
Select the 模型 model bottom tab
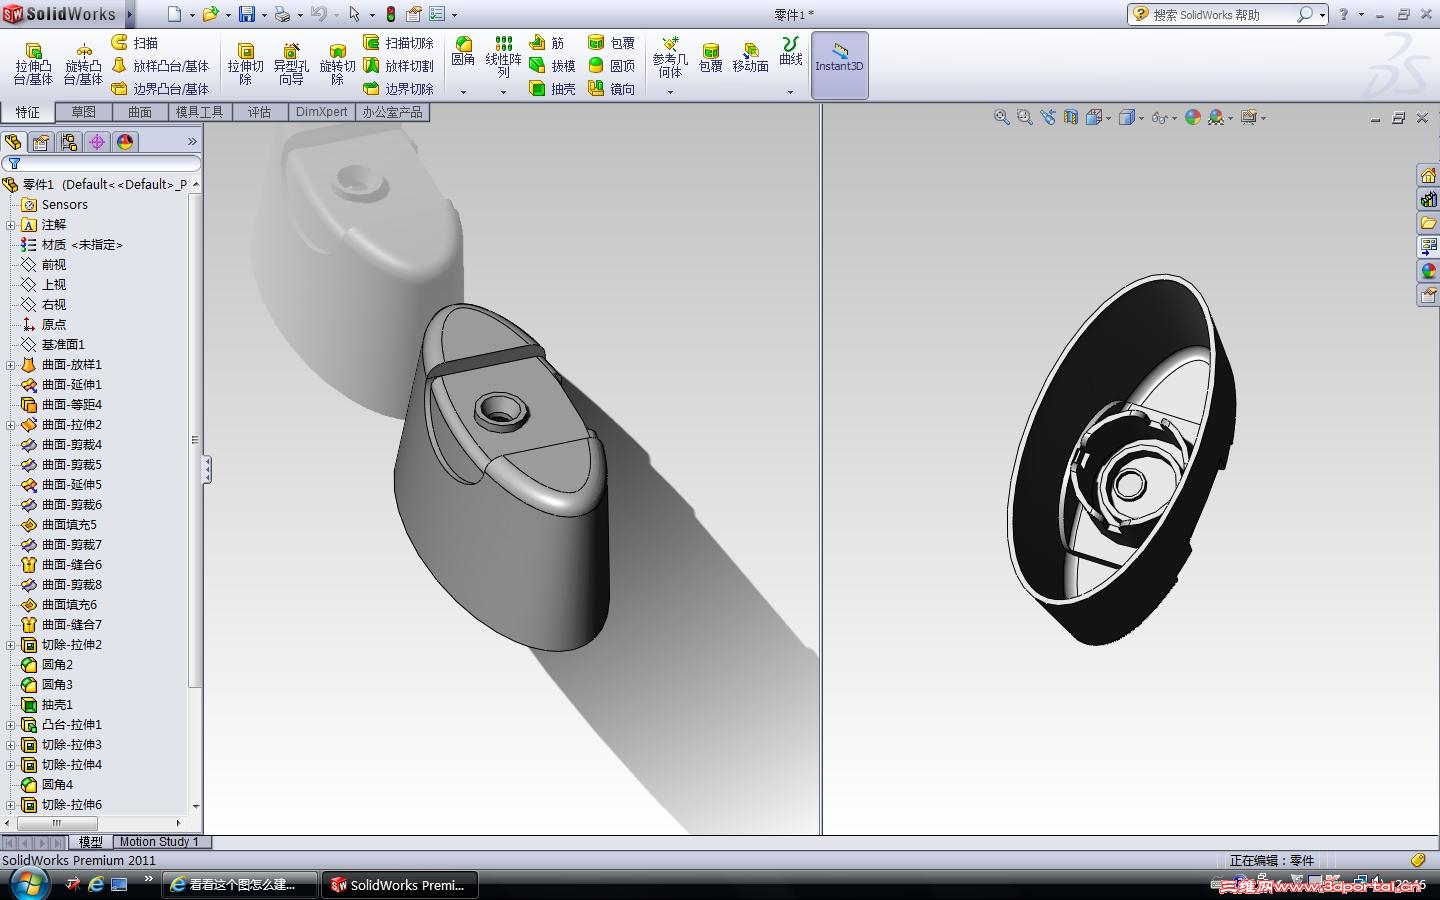(x=90, y=842)
